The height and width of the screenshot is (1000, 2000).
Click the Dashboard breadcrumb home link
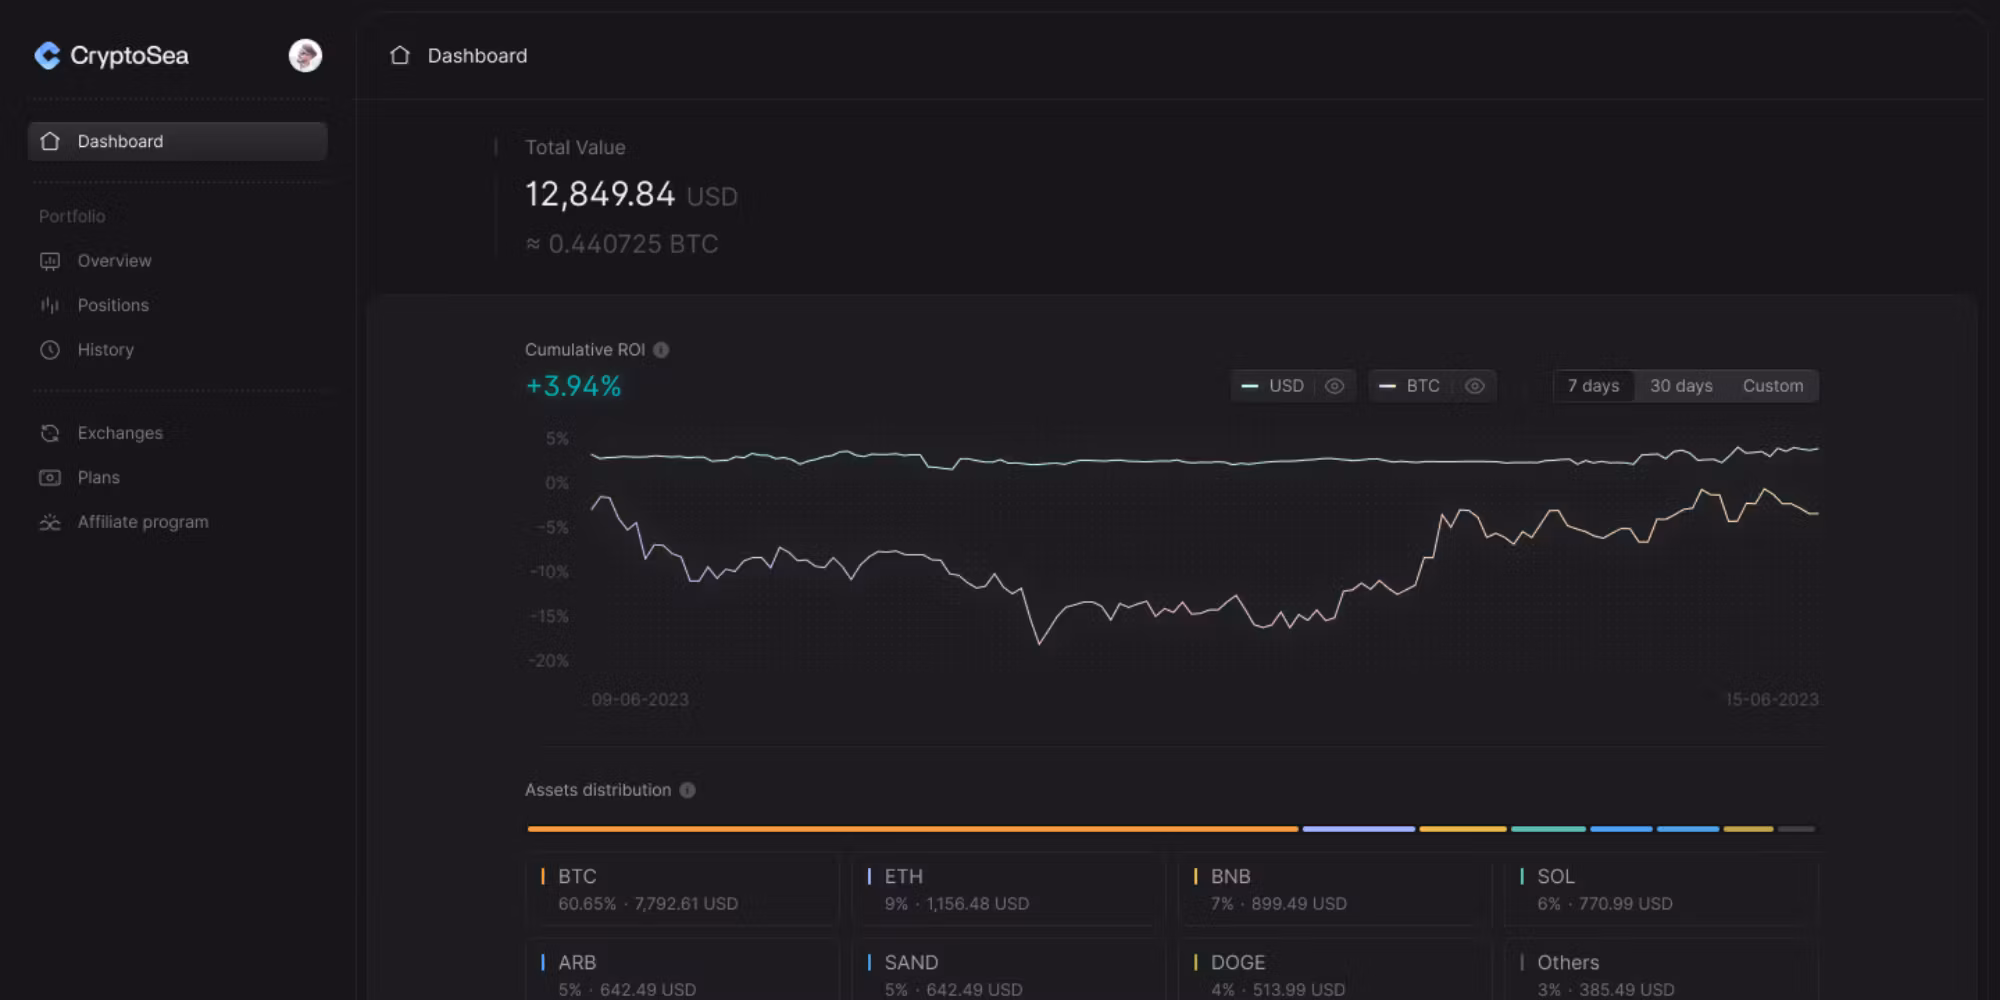tap(459, 56)
